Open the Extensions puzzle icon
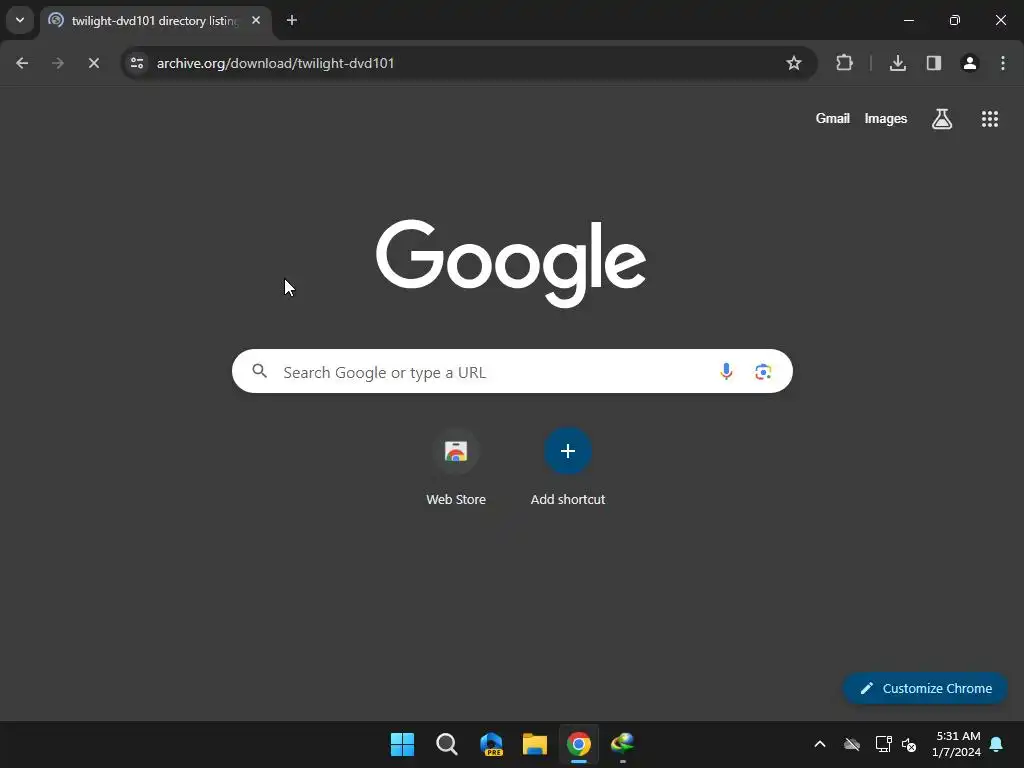The height and width of the screenshot is (768, 1024). 844,63
